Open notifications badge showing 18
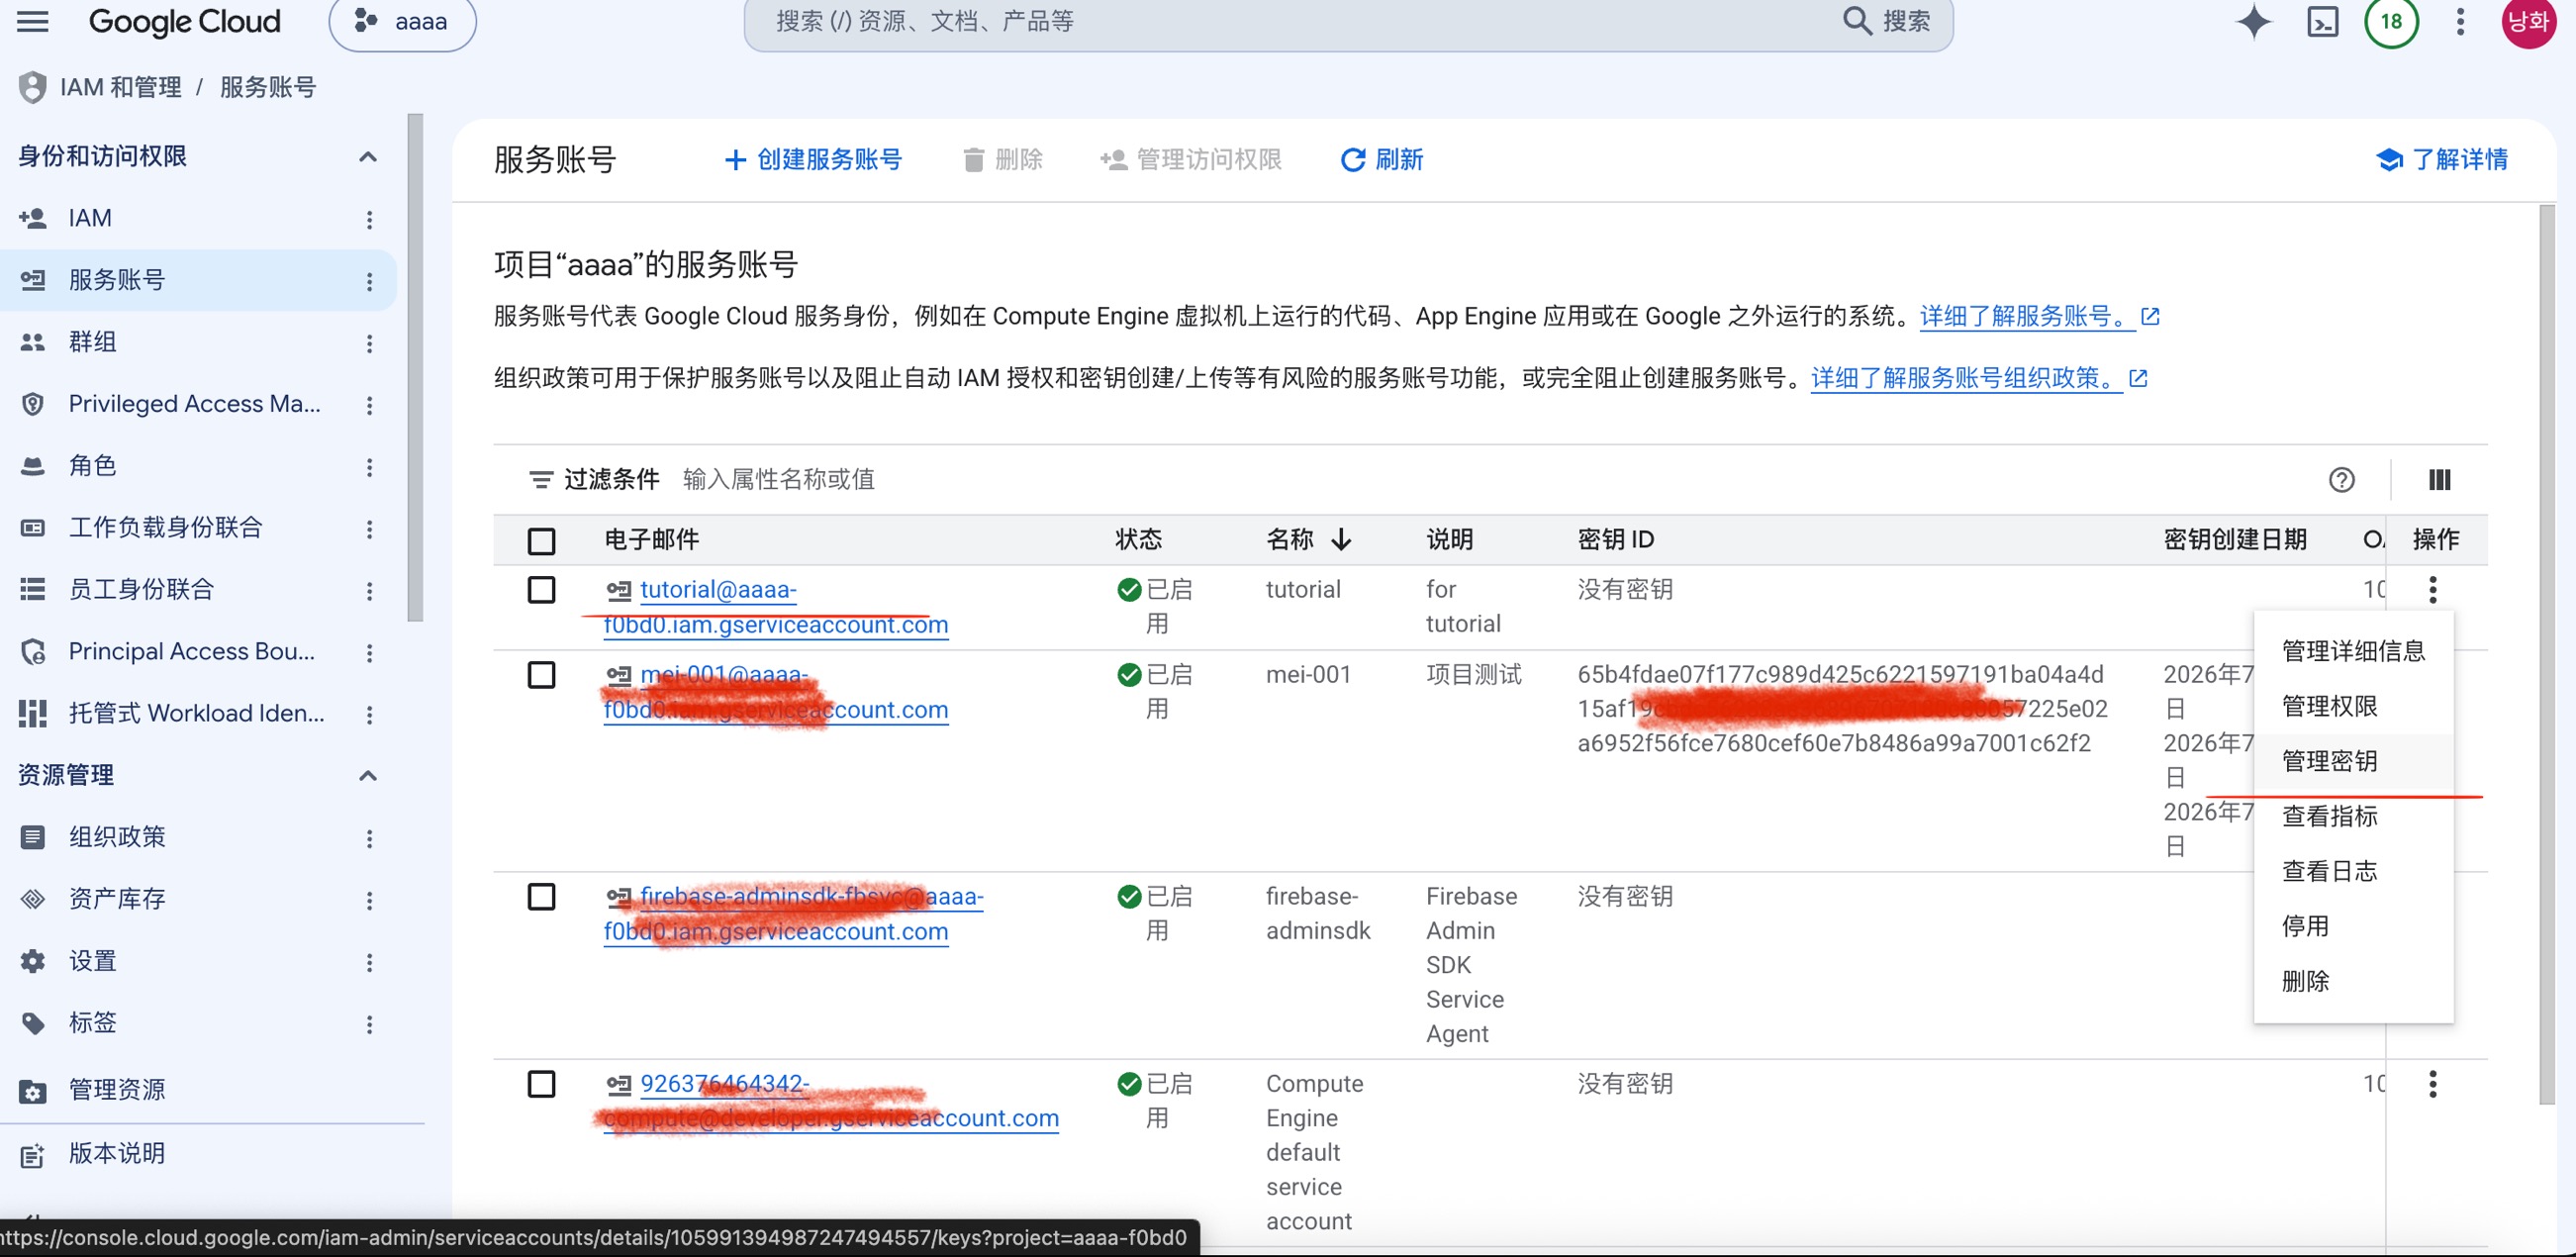The width and height of the screenshot is (2576, 1257). pos(2391,21)
